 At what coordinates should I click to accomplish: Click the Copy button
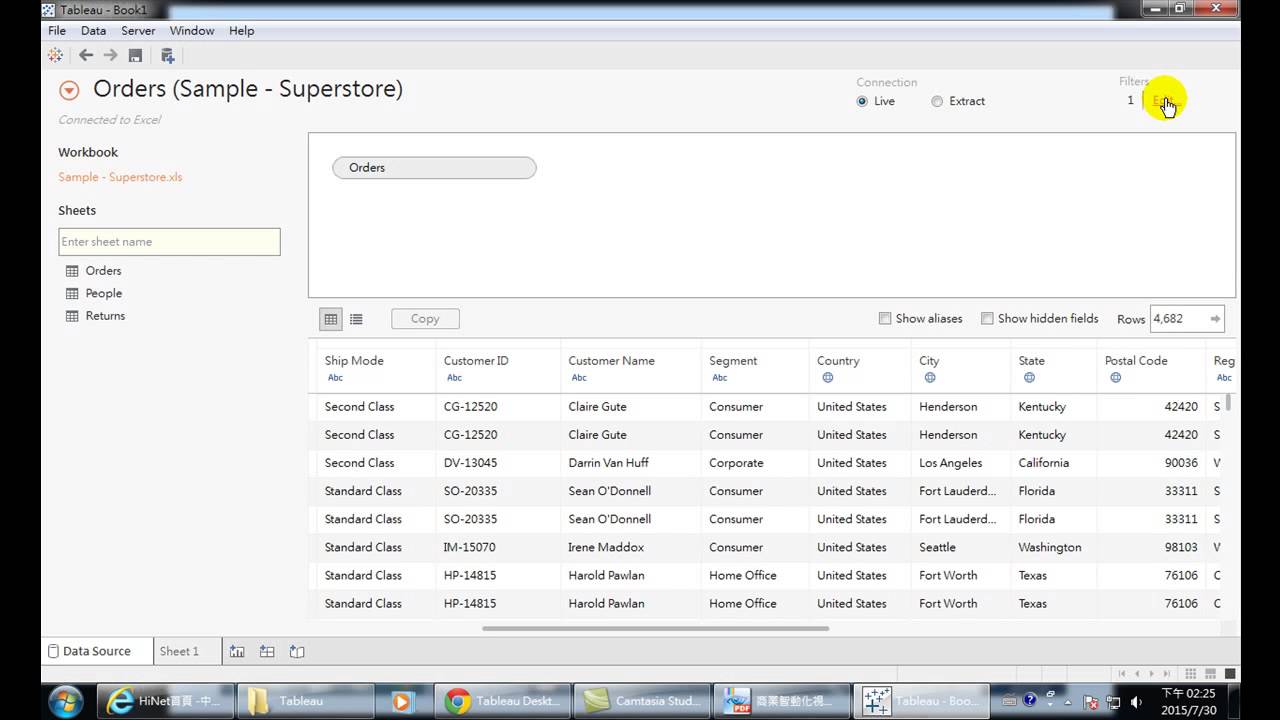pos(425,319)
